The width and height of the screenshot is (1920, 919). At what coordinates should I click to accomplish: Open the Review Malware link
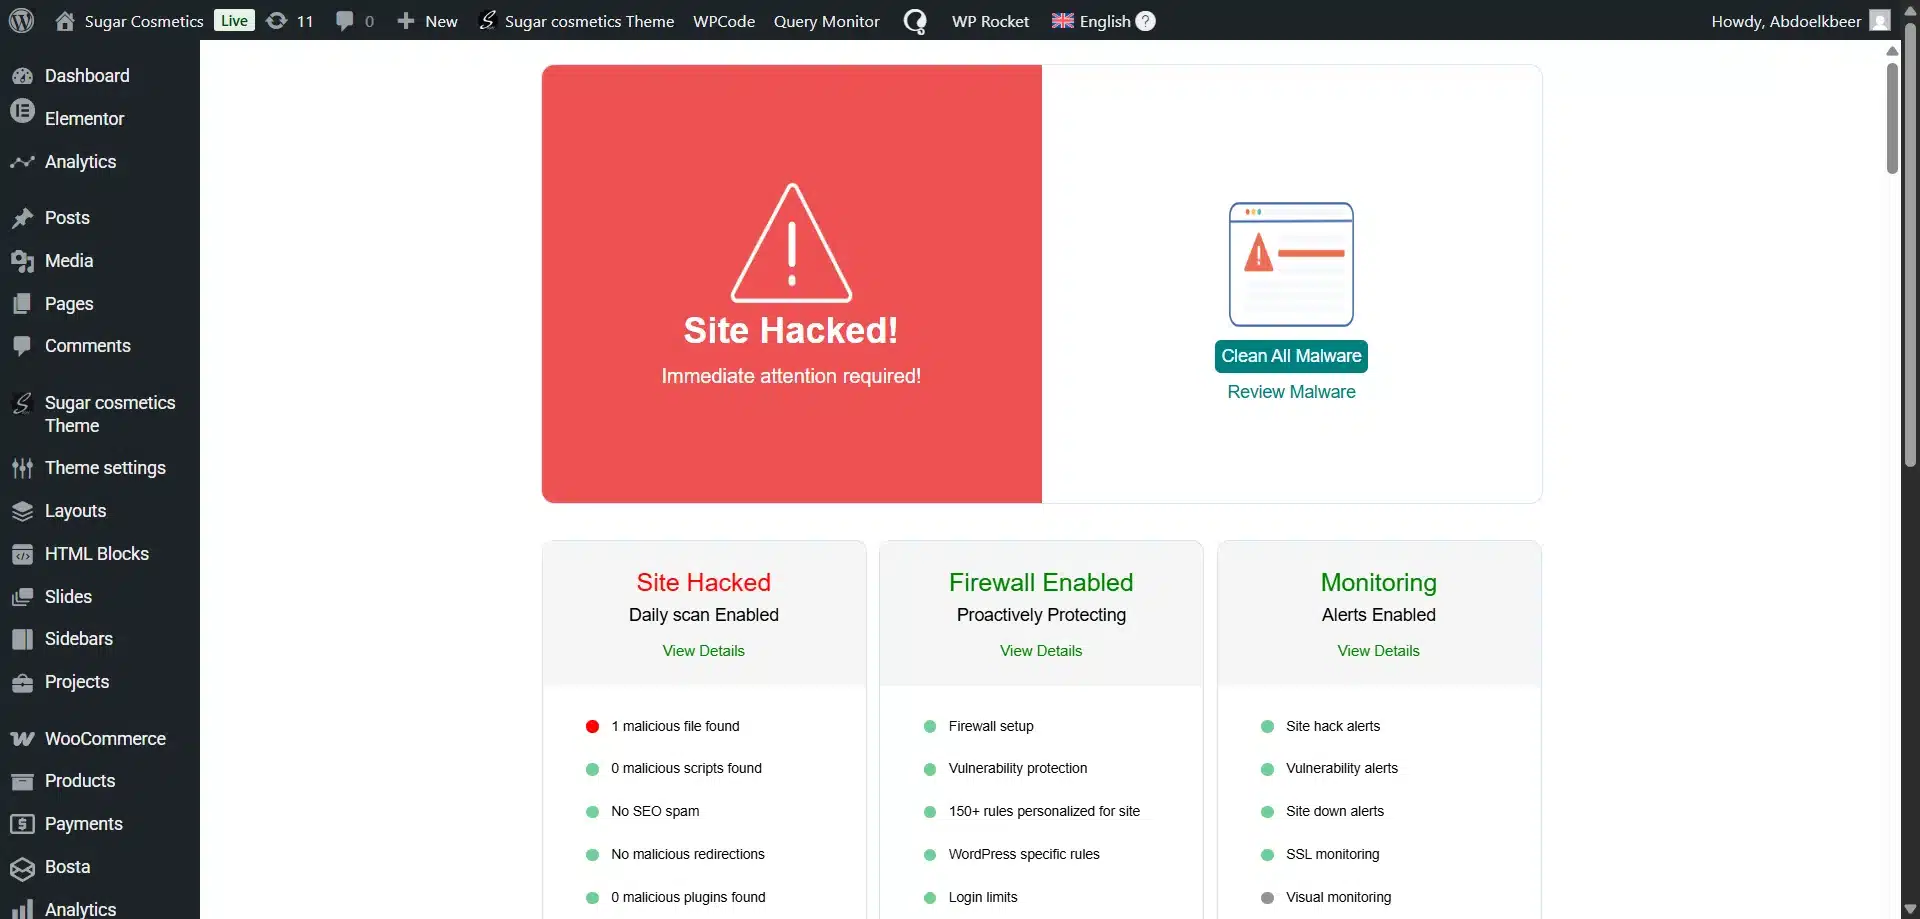pyautogui.click(x=1291, y=392)
